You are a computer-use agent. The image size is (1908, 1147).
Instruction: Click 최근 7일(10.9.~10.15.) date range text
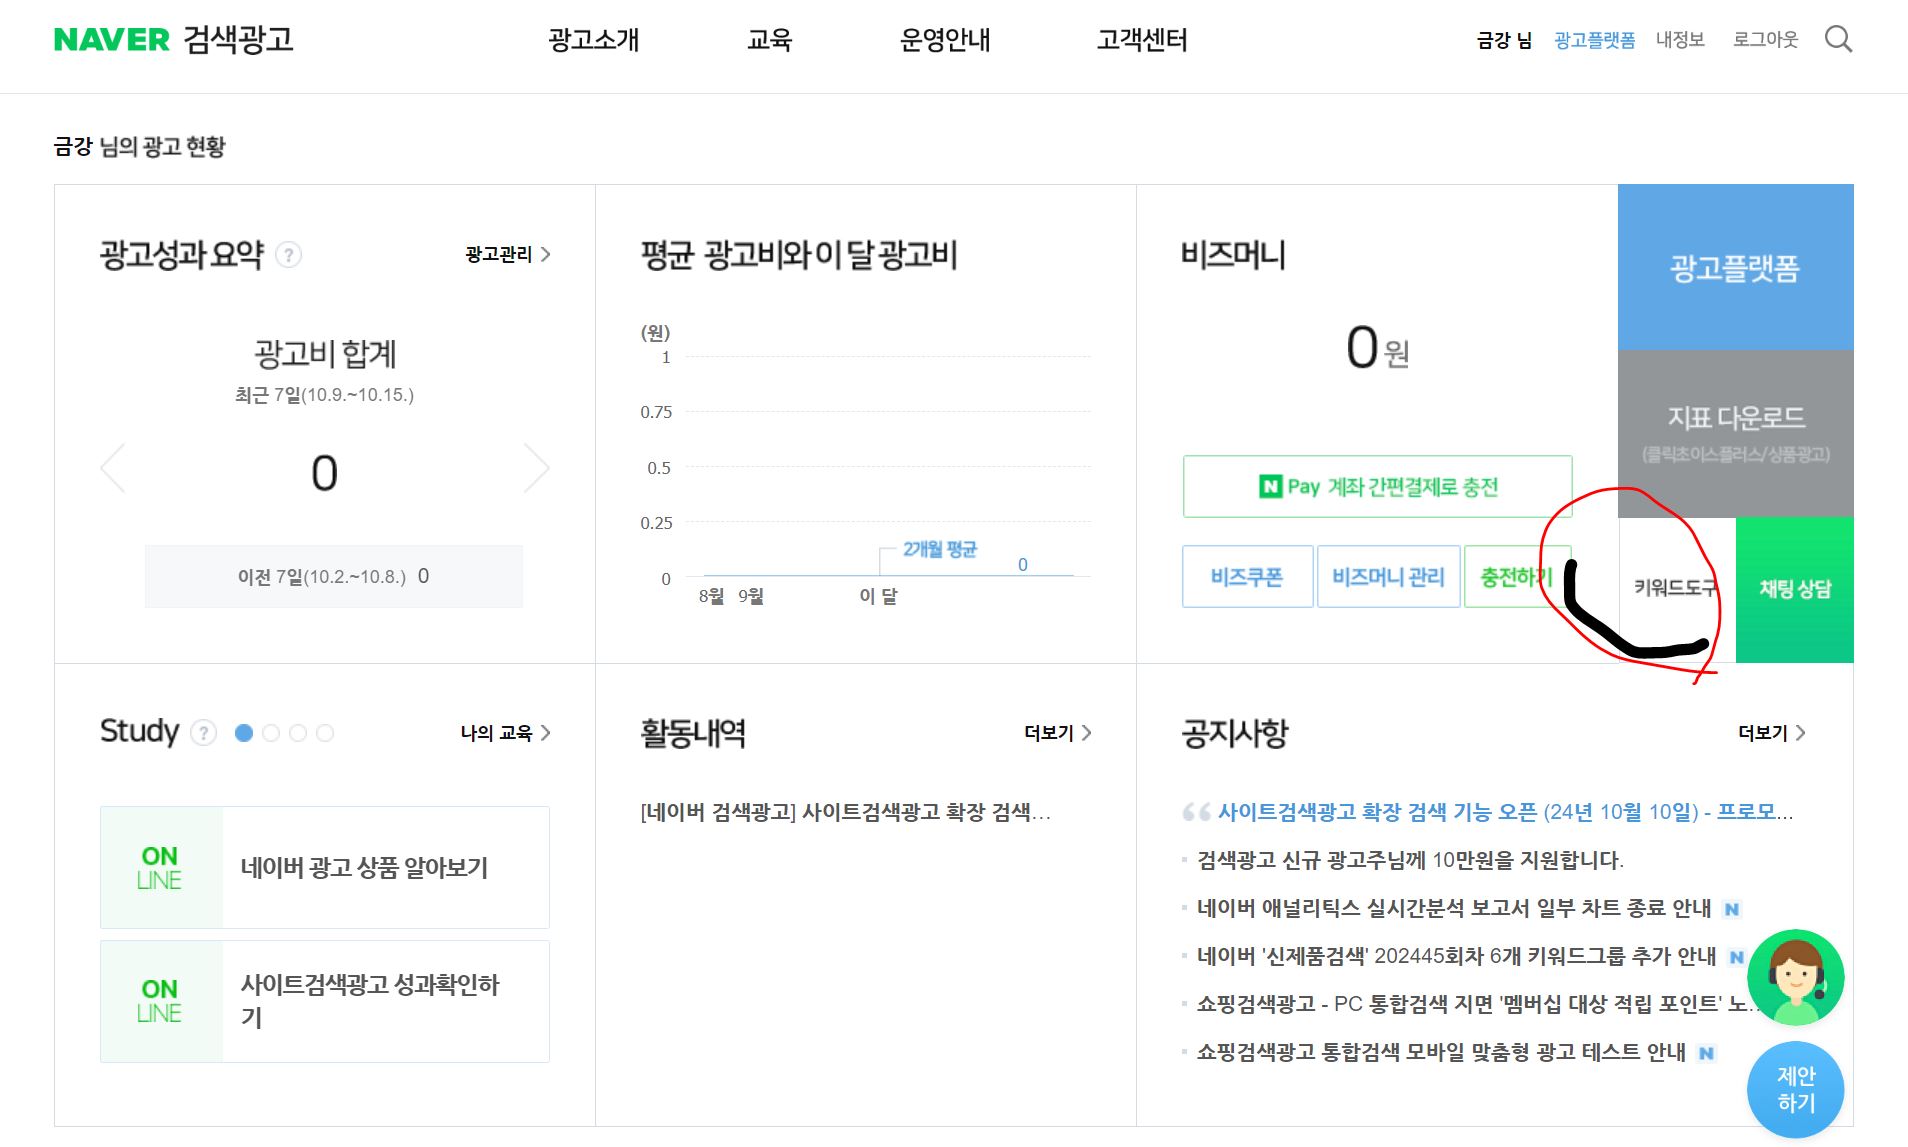coord(324,395)
